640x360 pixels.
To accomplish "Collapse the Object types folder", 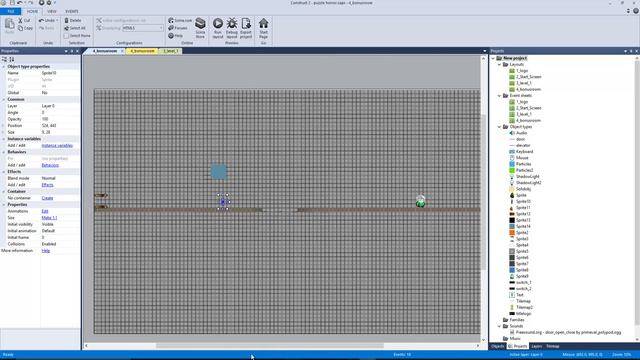I will click(499, 127).
